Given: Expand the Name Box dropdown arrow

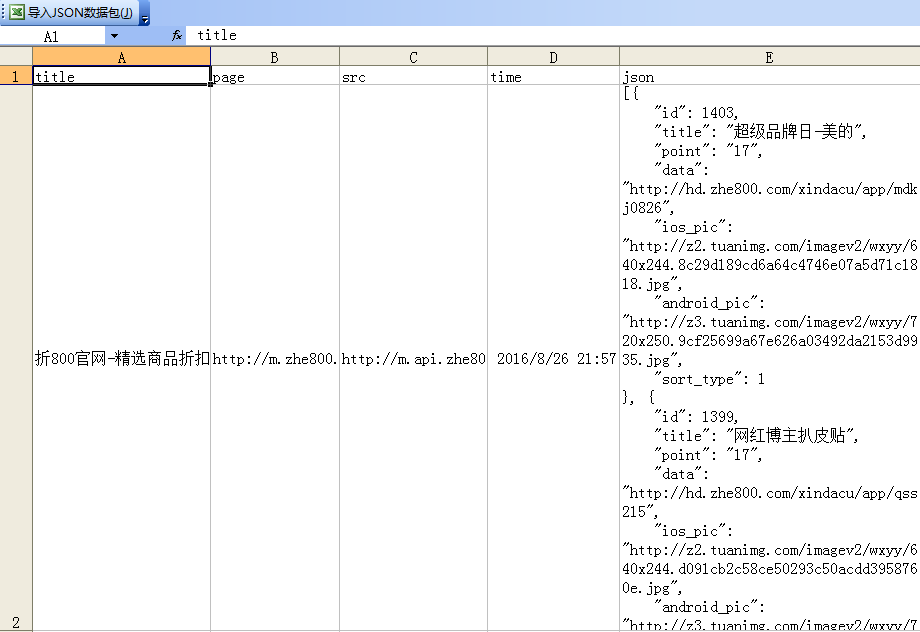Looking at the screenshot, I should pyautogui.click(x=114, y=36).
